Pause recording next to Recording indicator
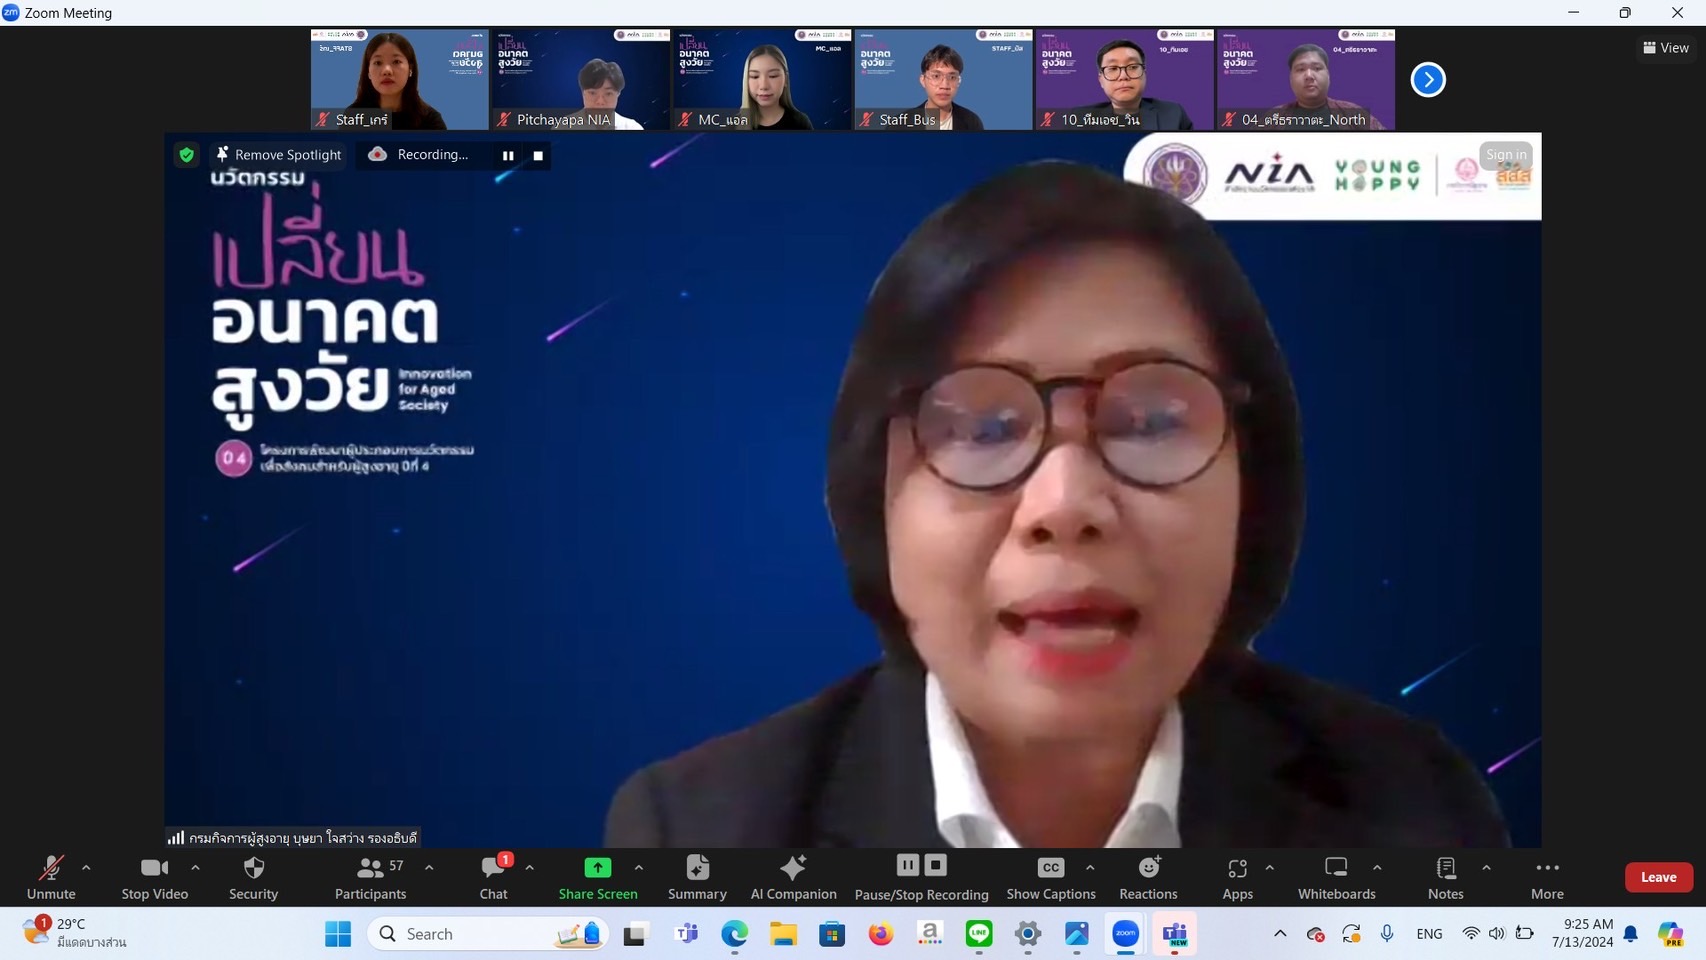This screenshot has height=960, width=1706. (508, 156)
